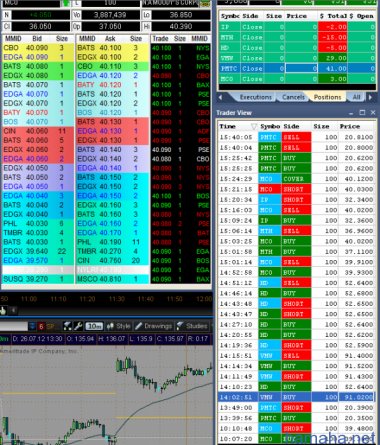The image size is (380, 445).
Task: Click the hand pointer icon below the timeline
Action: pos(3,311)
